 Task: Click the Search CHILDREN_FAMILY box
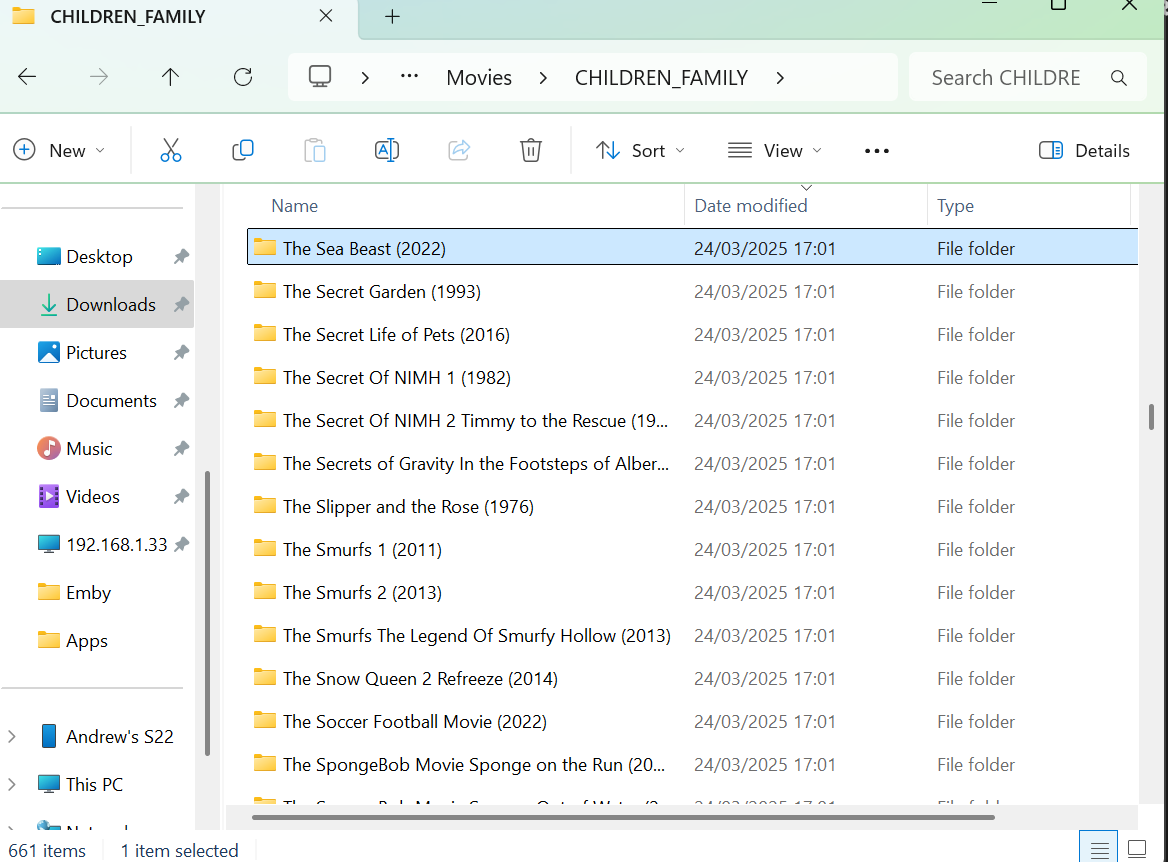coord(1005,78)
